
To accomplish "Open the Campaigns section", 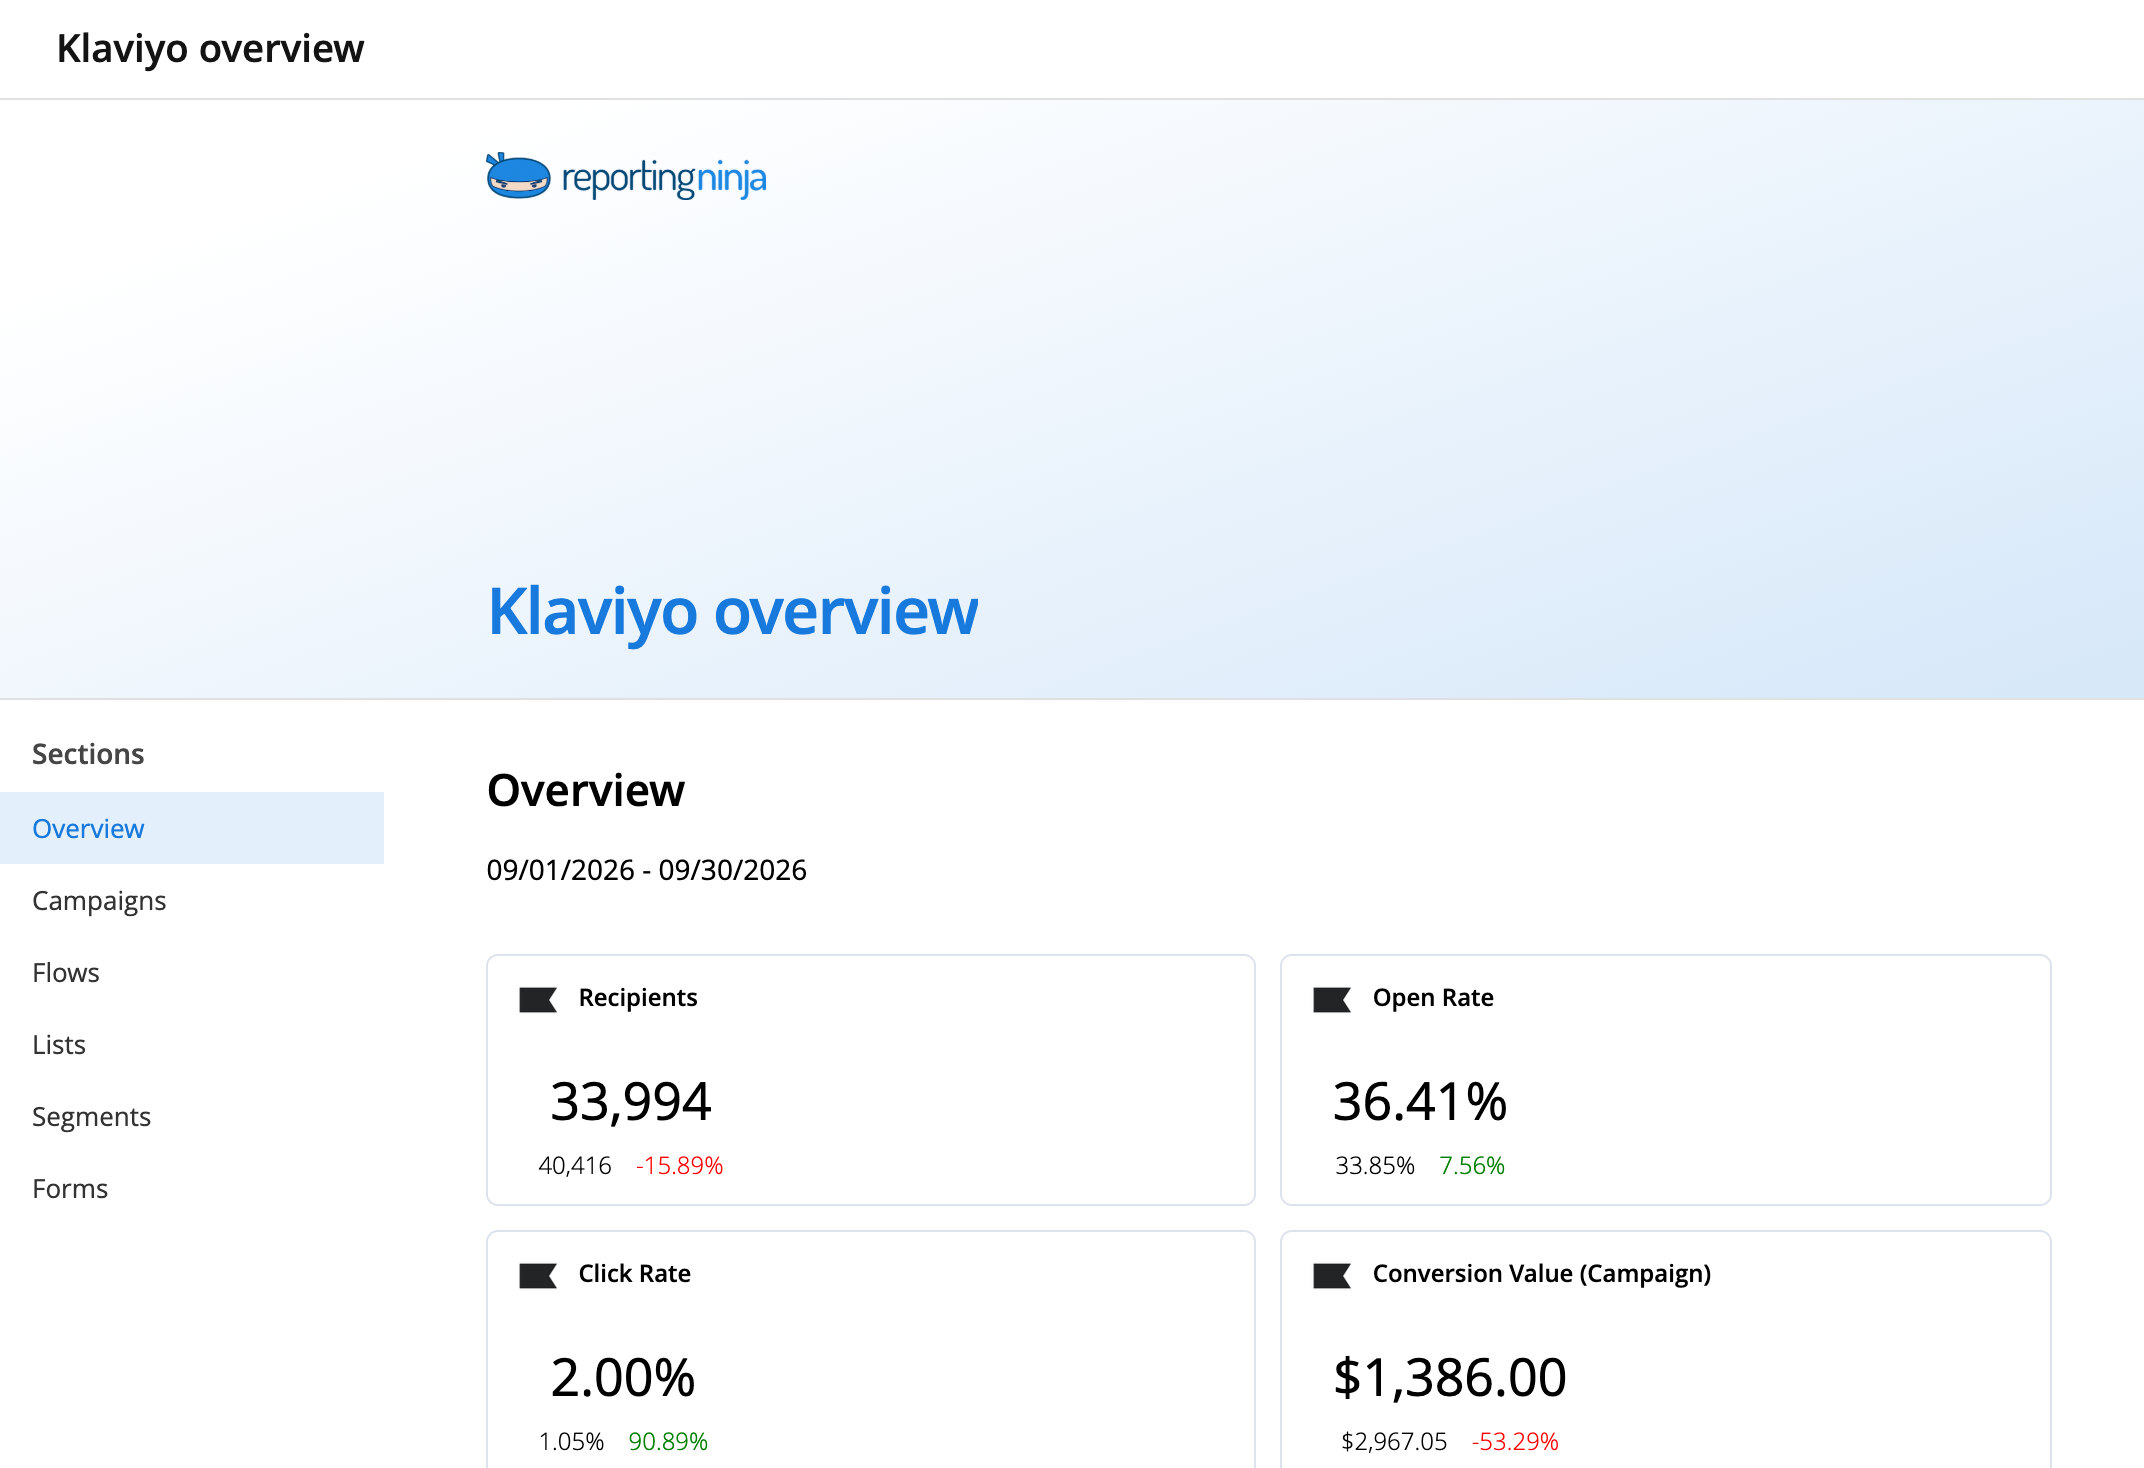I will pyautogui.click(x=192, y=900).
